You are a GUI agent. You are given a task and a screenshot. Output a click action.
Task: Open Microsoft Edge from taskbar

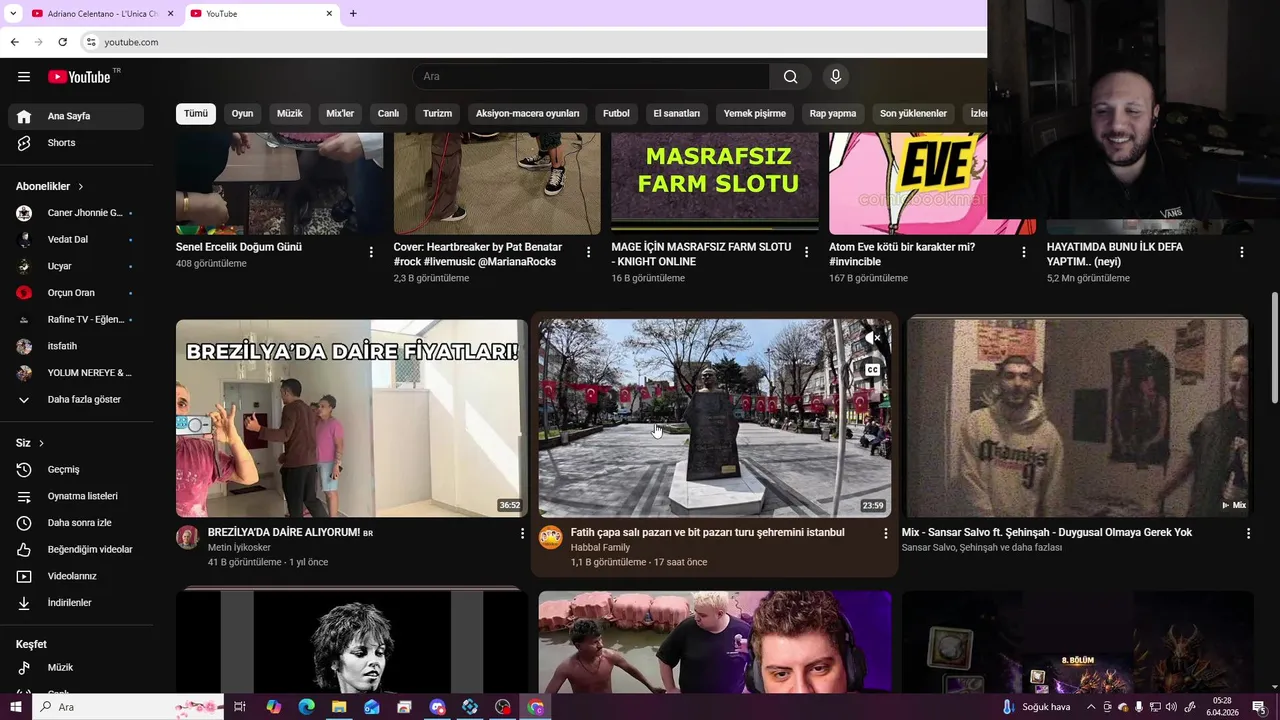point(307,707)
